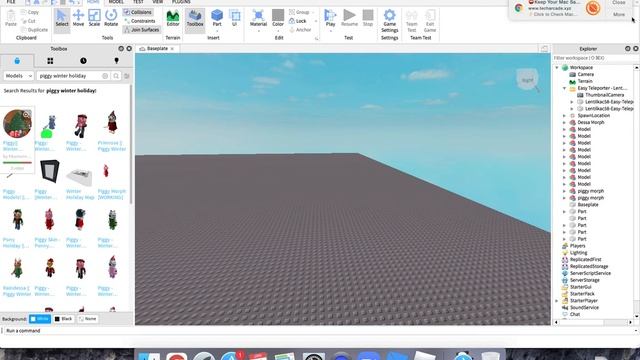The width and height of the screenshot is (640, 360).
Task: Toggle Constraints option
Action: click(140, 21)
